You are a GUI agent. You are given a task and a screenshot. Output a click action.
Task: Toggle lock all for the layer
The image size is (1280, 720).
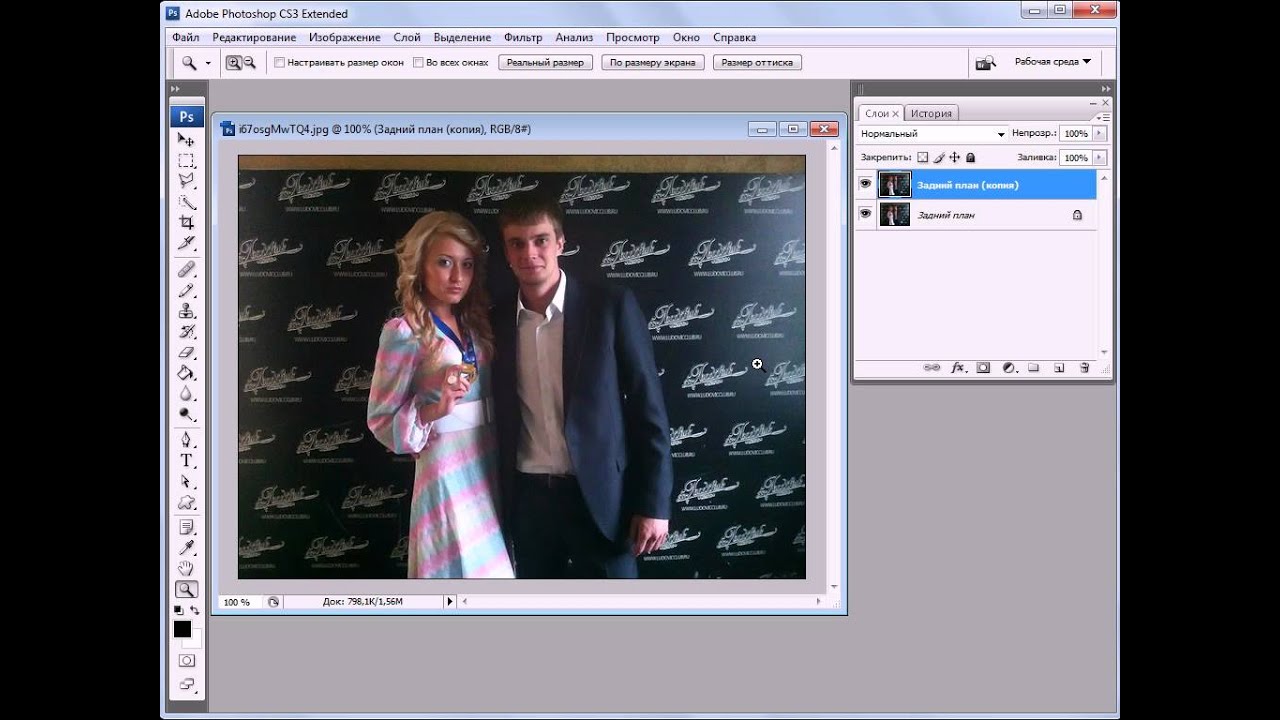coord(970,158)
